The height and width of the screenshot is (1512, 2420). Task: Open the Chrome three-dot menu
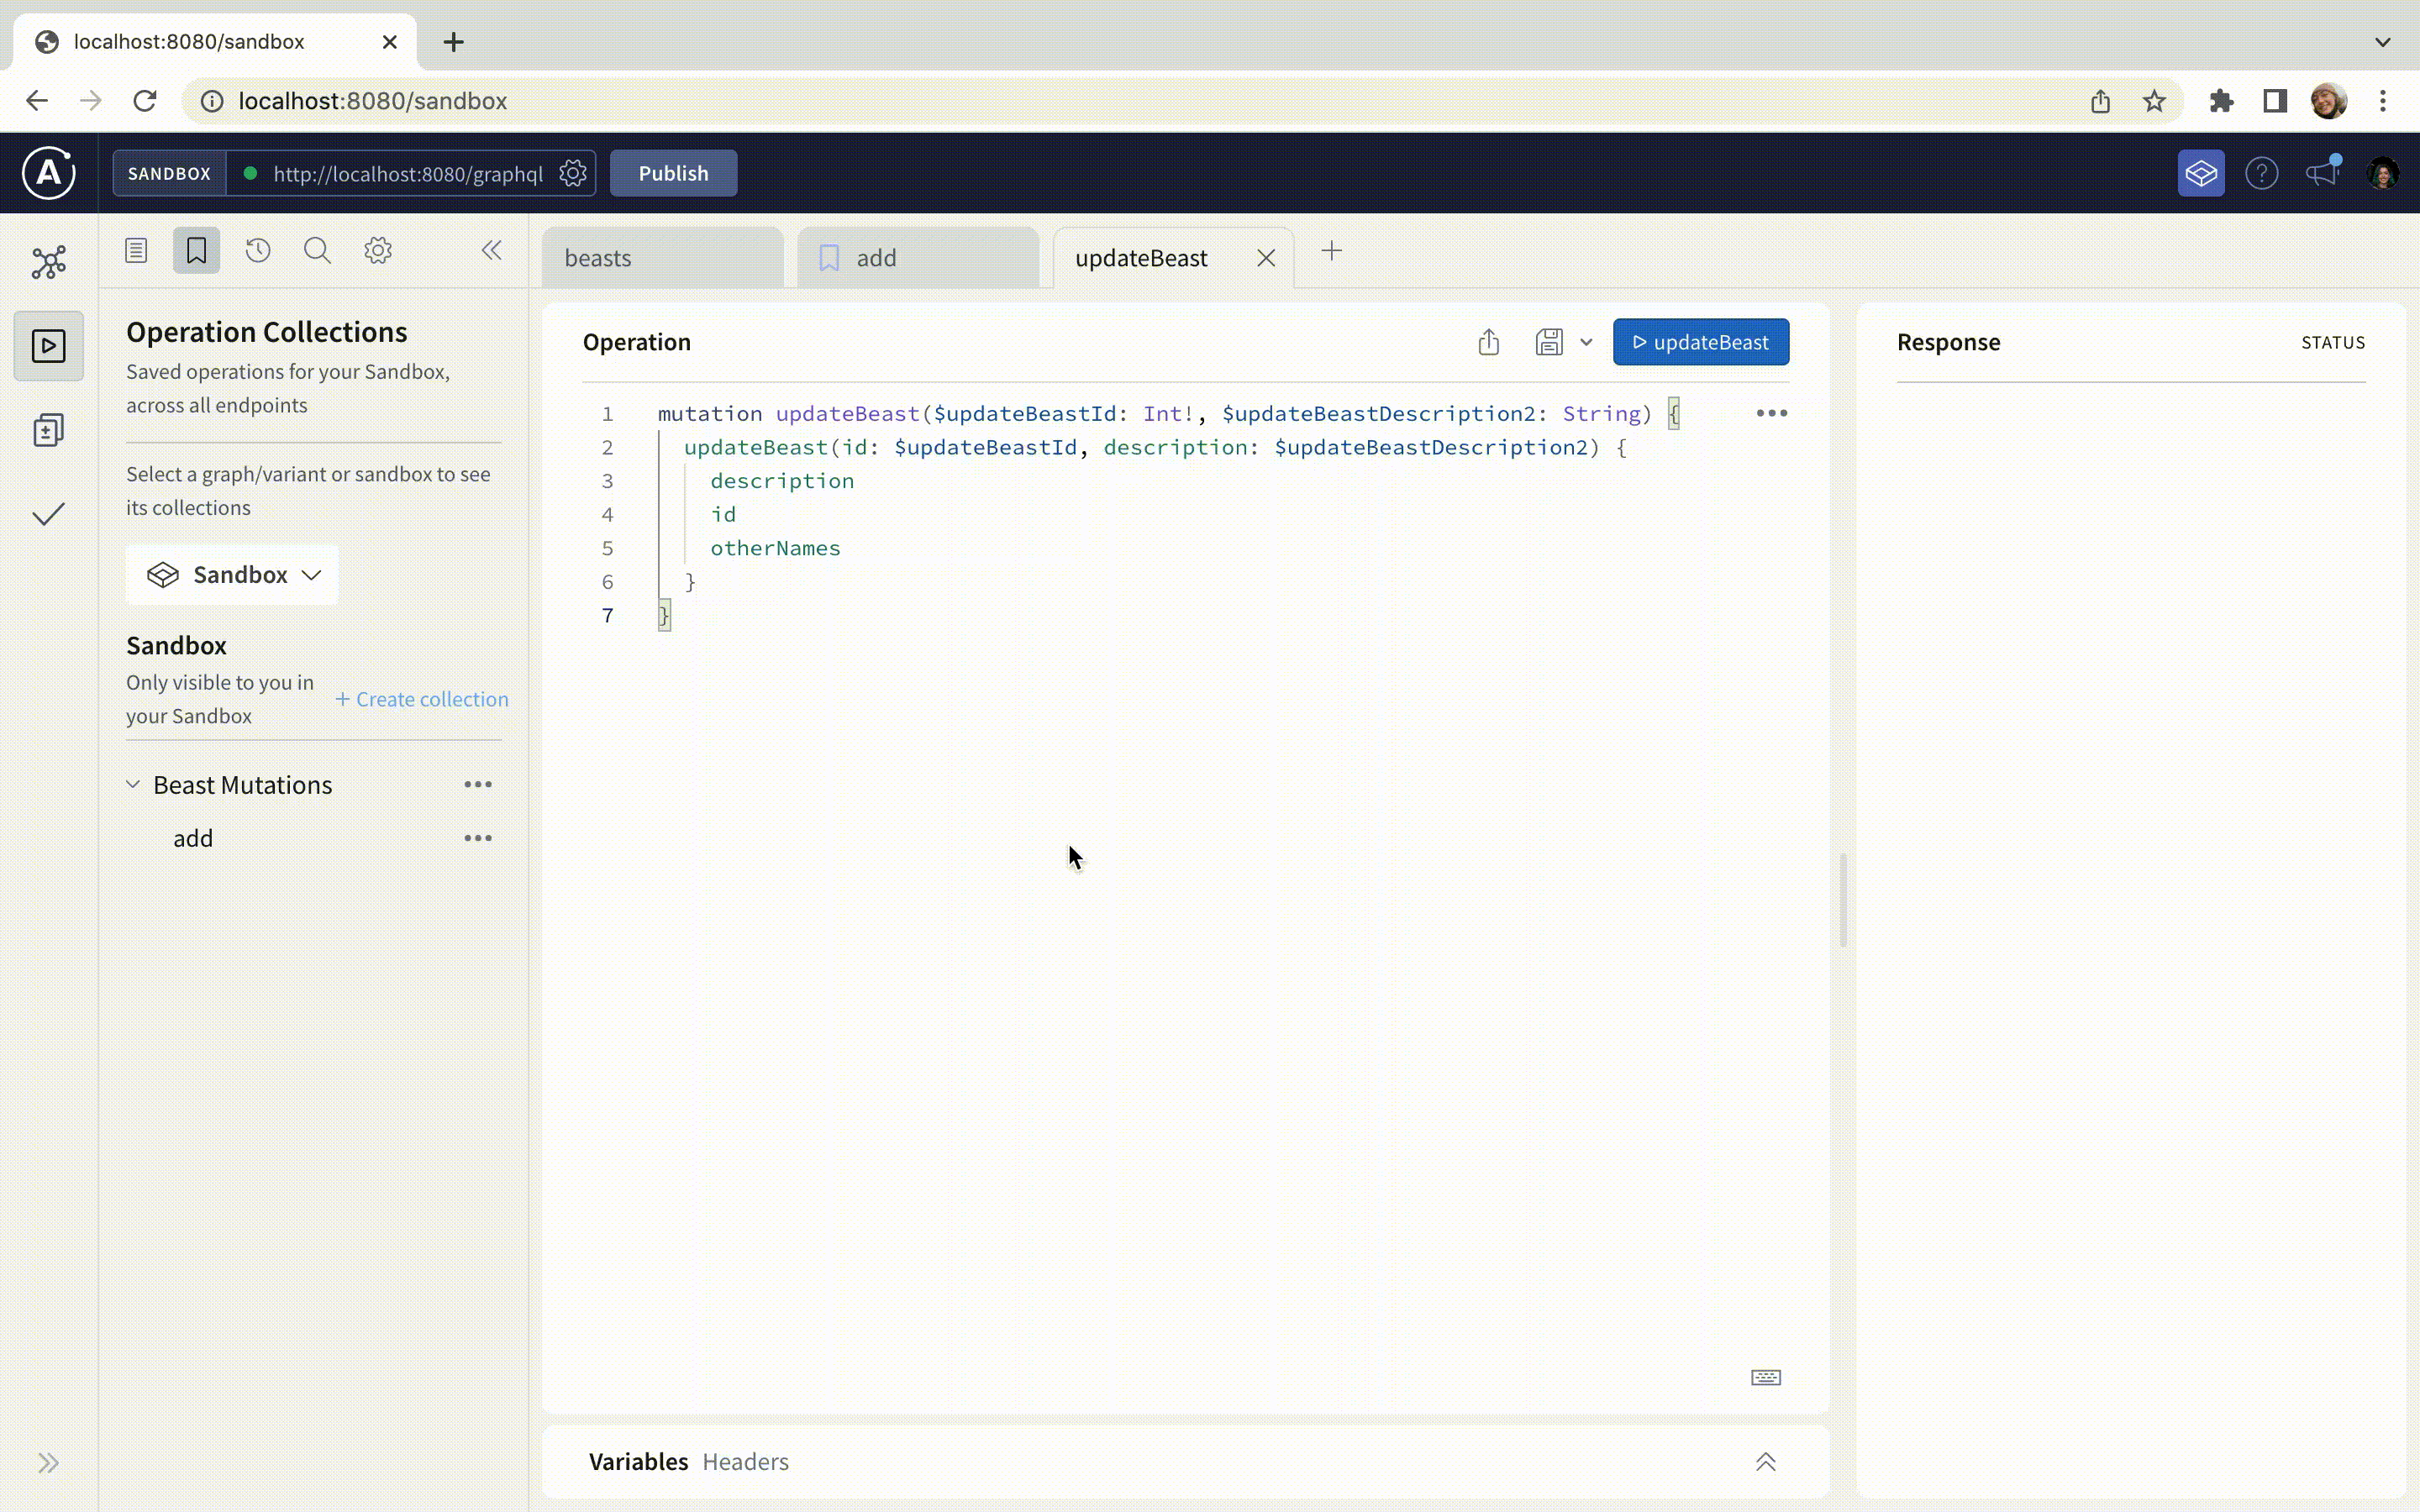[2383, 101]
